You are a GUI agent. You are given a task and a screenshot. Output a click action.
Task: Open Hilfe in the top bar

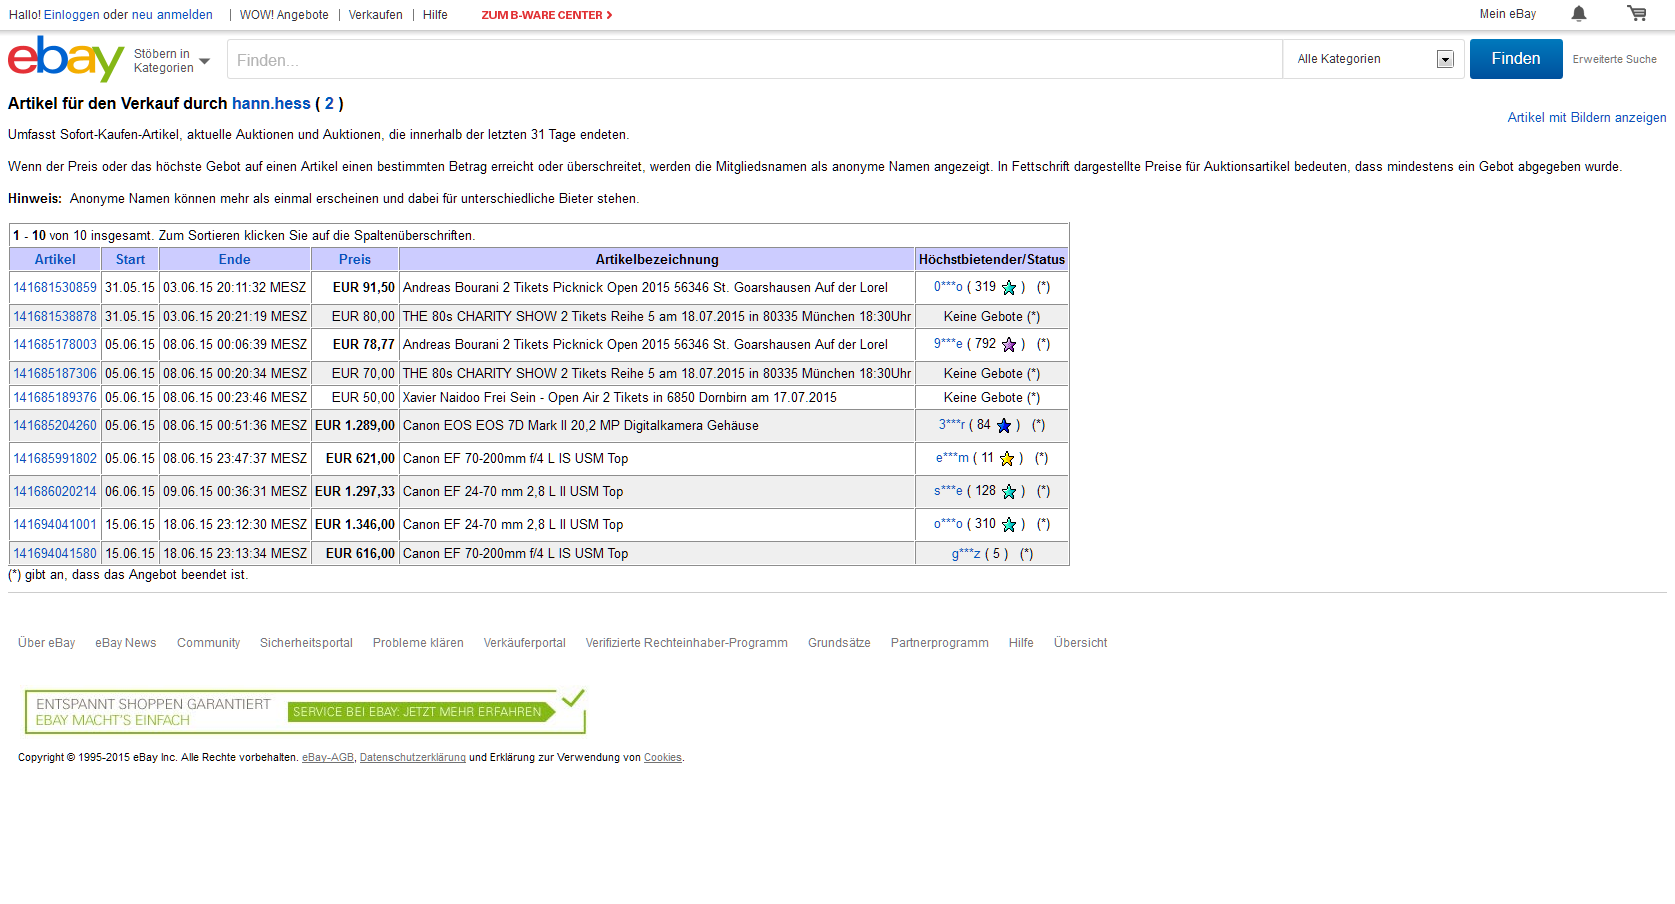(x=435, y=15)
